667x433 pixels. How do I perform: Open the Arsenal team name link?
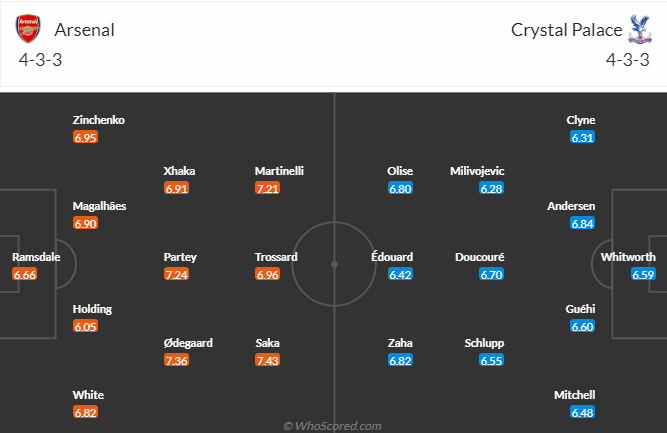point(85,30)
